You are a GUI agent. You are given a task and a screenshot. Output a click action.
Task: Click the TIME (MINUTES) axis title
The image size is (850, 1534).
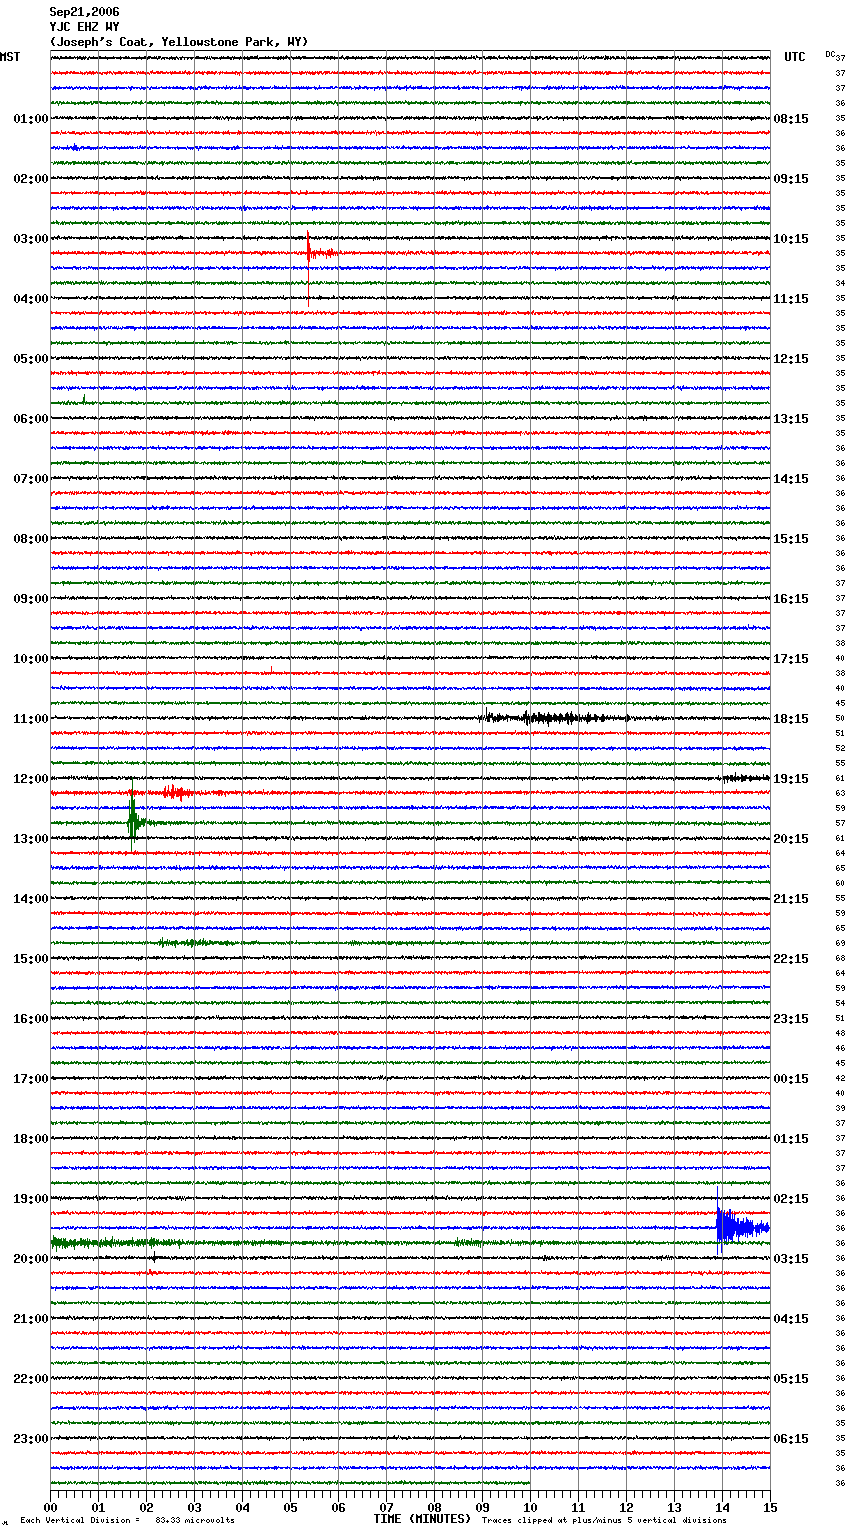click(x=422, y=1519)
